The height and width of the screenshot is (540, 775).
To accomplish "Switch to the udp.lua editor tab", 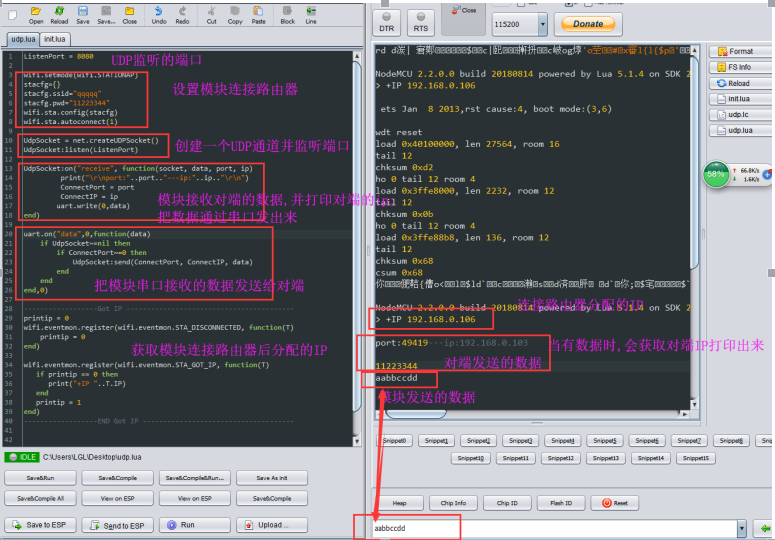I will [23, 39].
